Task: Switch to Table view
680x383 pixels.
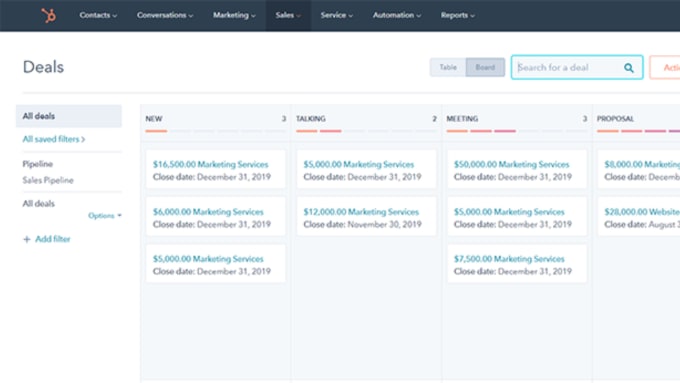Action: tap(448, 67)
